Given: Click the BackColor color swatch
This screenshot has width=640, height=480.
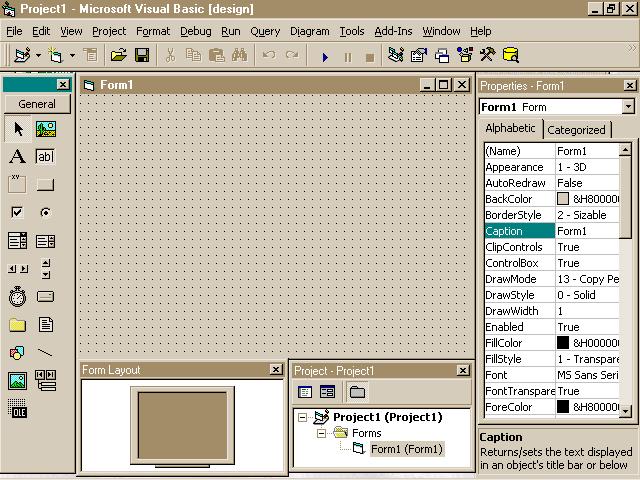Looking at the screenshot, I should [x=563, y=199].
